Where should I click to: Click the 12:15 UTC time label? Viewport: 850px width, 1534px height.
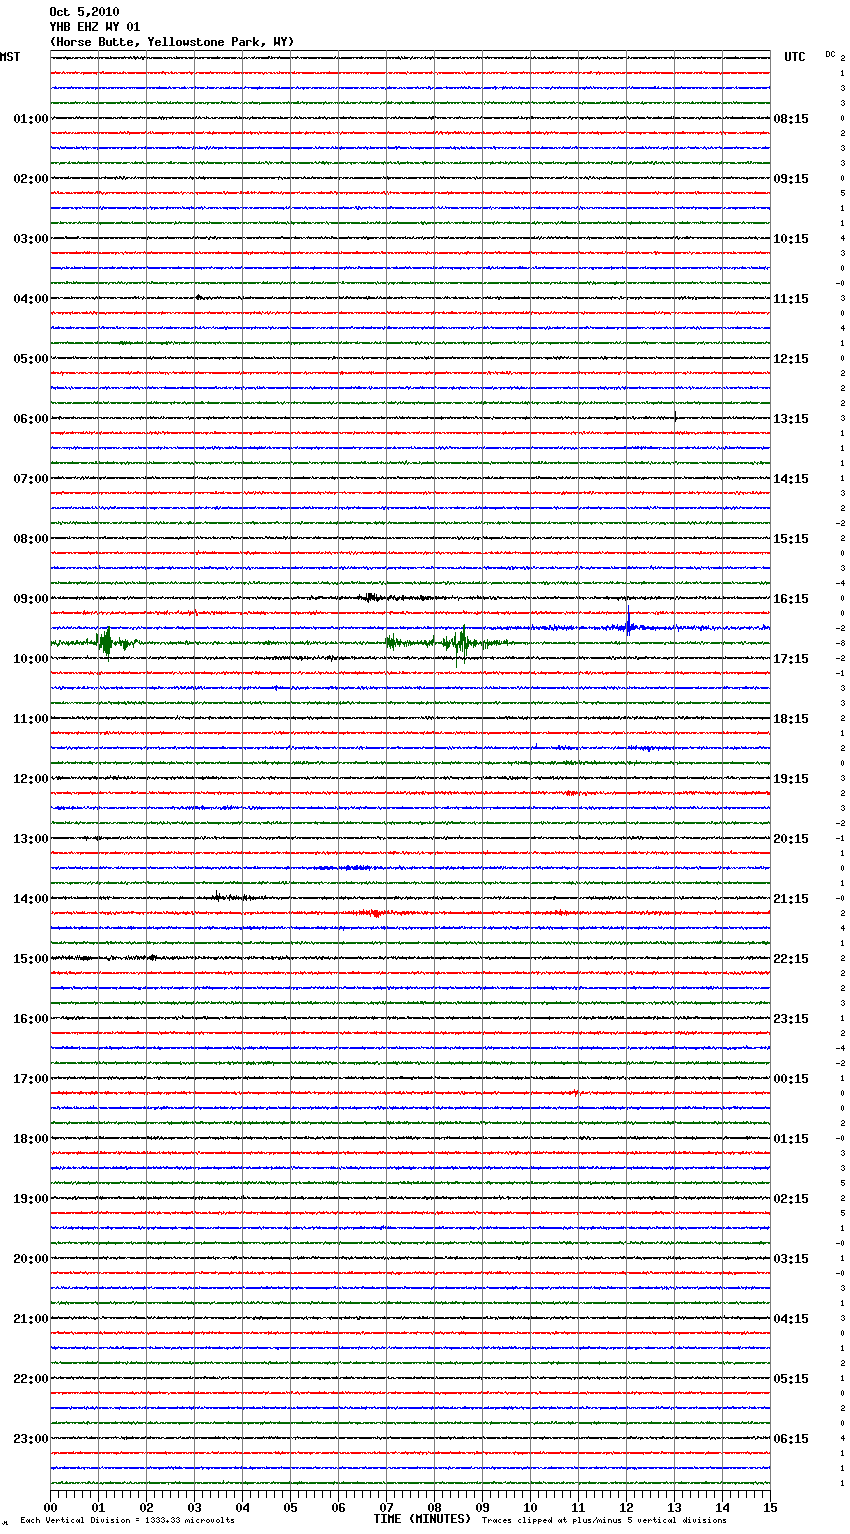791,359
